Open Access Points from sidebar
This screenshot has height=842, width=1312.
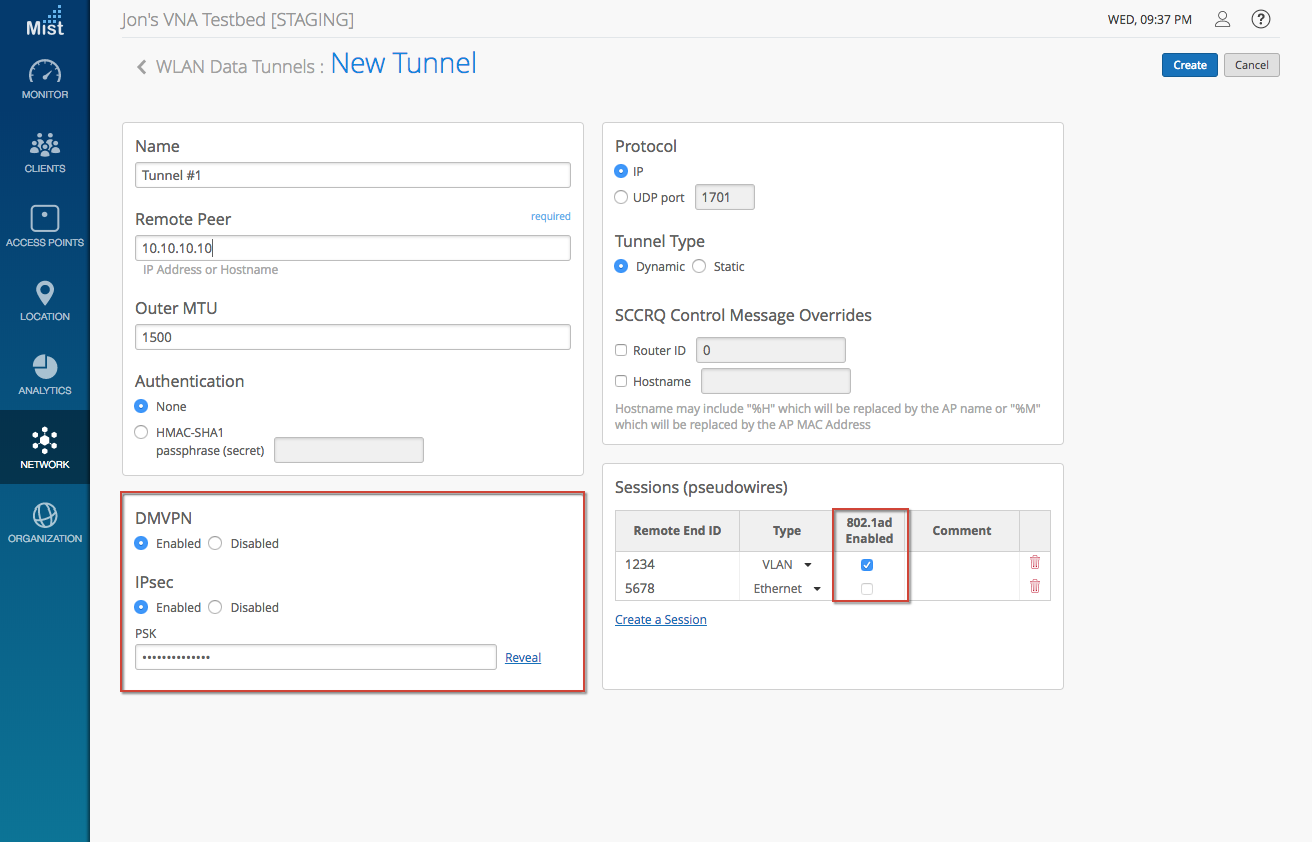click(x=45, y=228)
